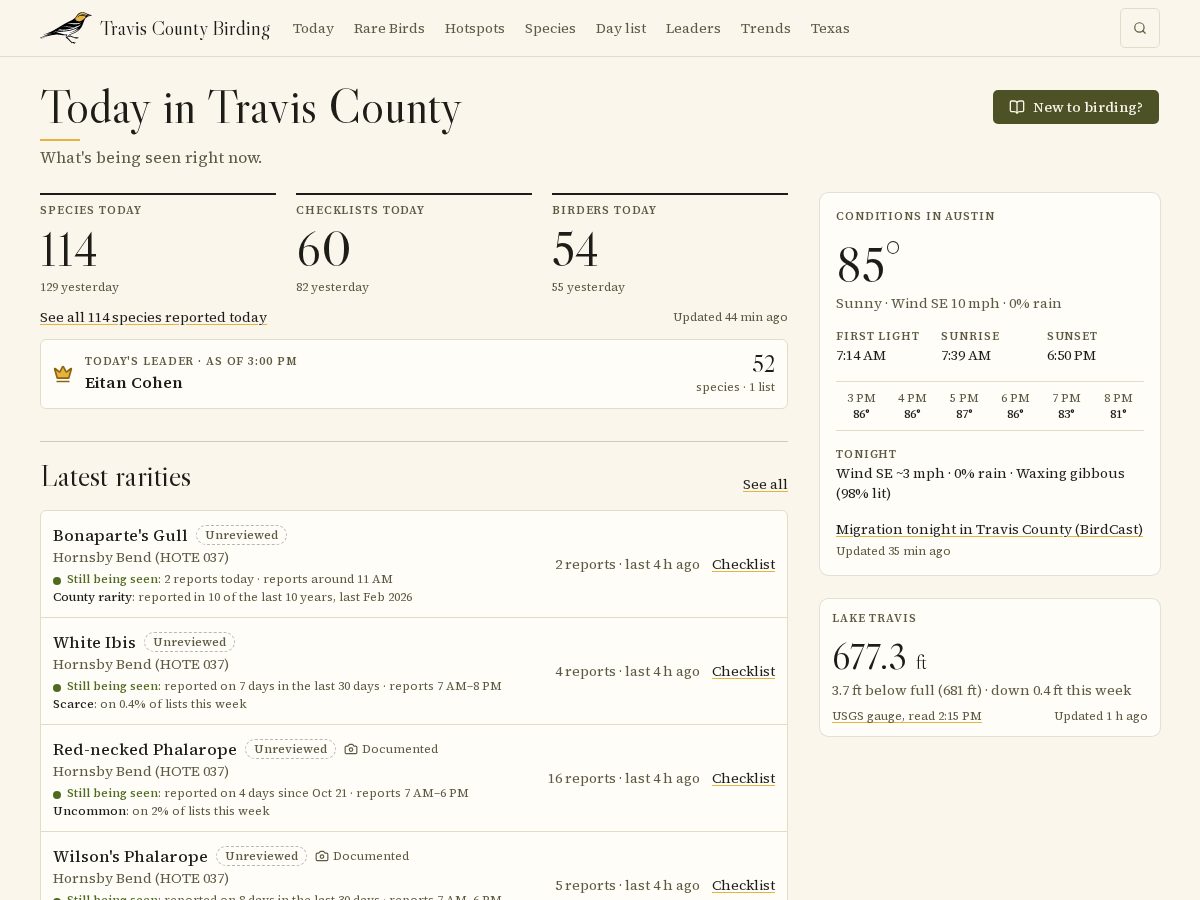Screen dimensions: 1200x900
Task: Click the 6:50 PM sunset time
Action: [1071, 355]
